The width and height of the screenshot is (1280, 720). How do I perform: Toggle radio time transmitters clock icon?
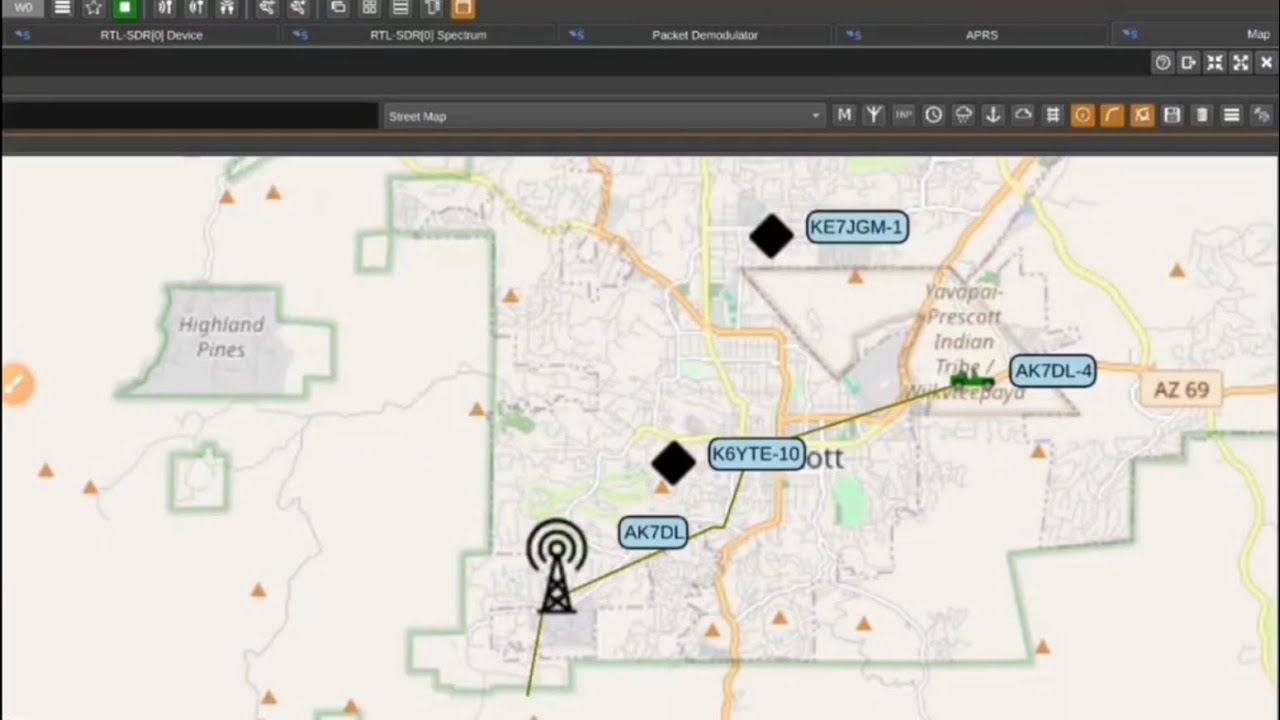(933, 115)
